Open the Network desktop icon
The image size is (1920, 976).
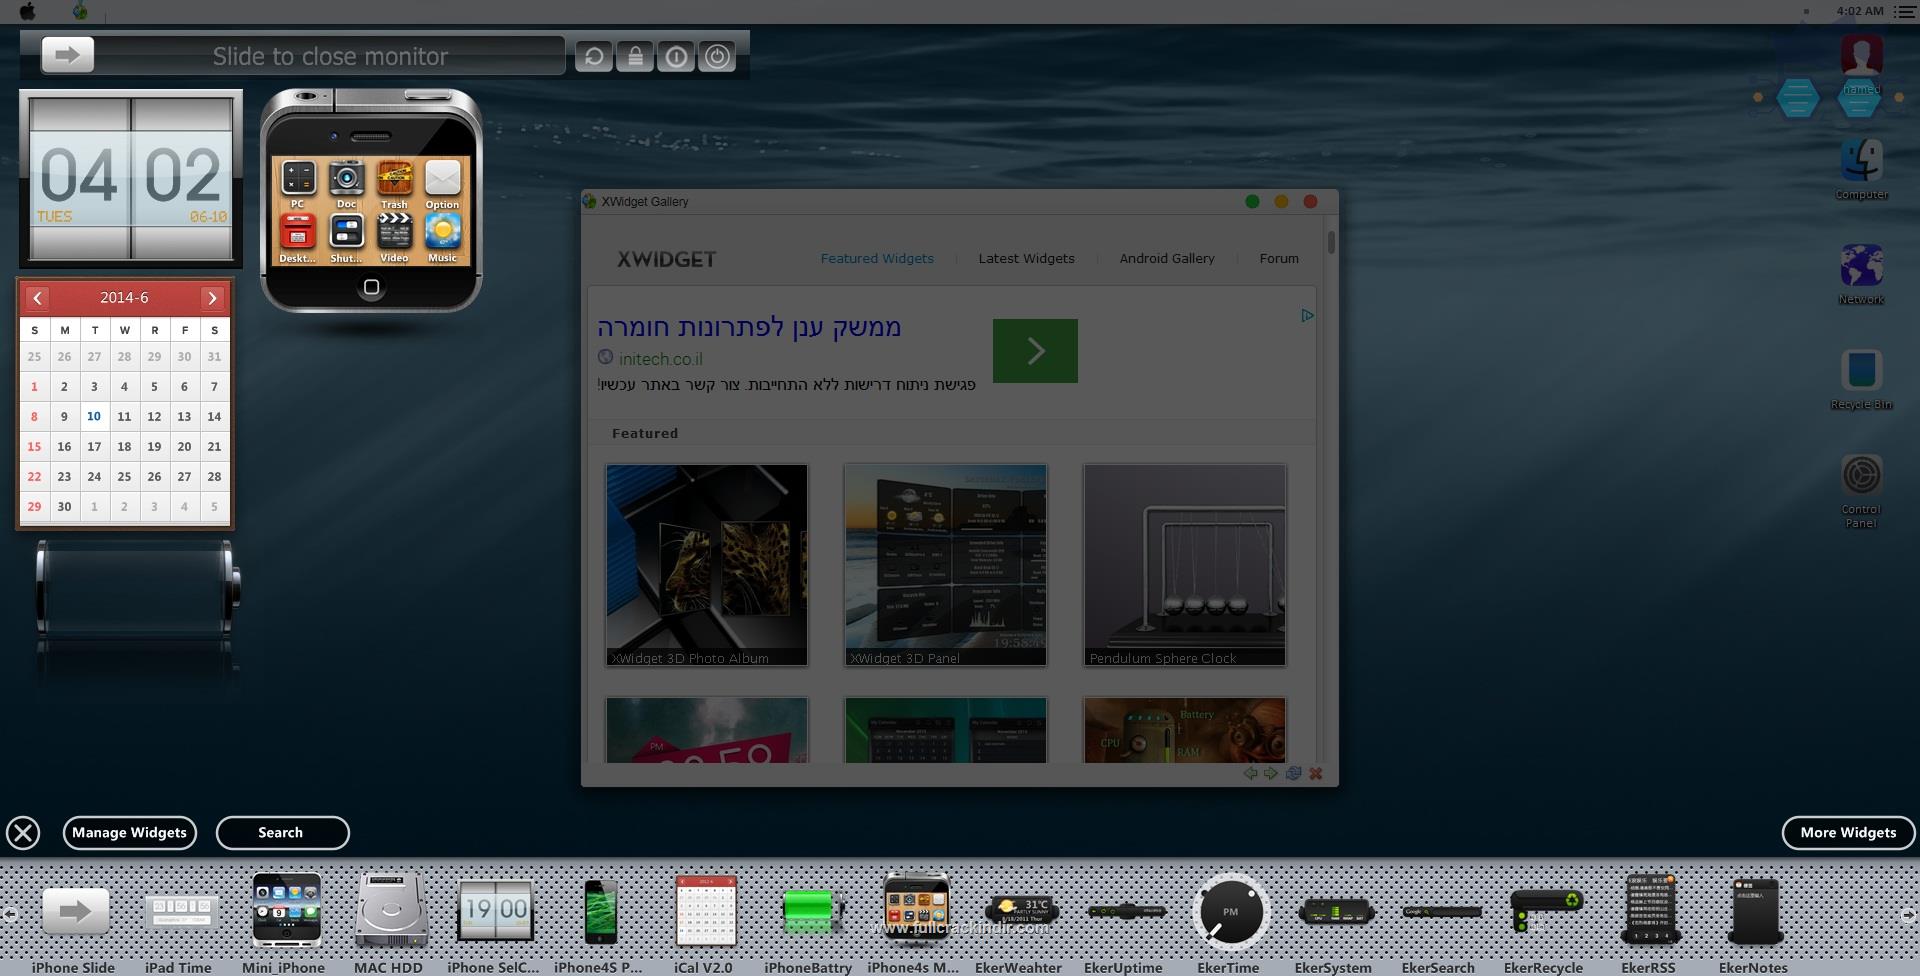coord(1861,274)
